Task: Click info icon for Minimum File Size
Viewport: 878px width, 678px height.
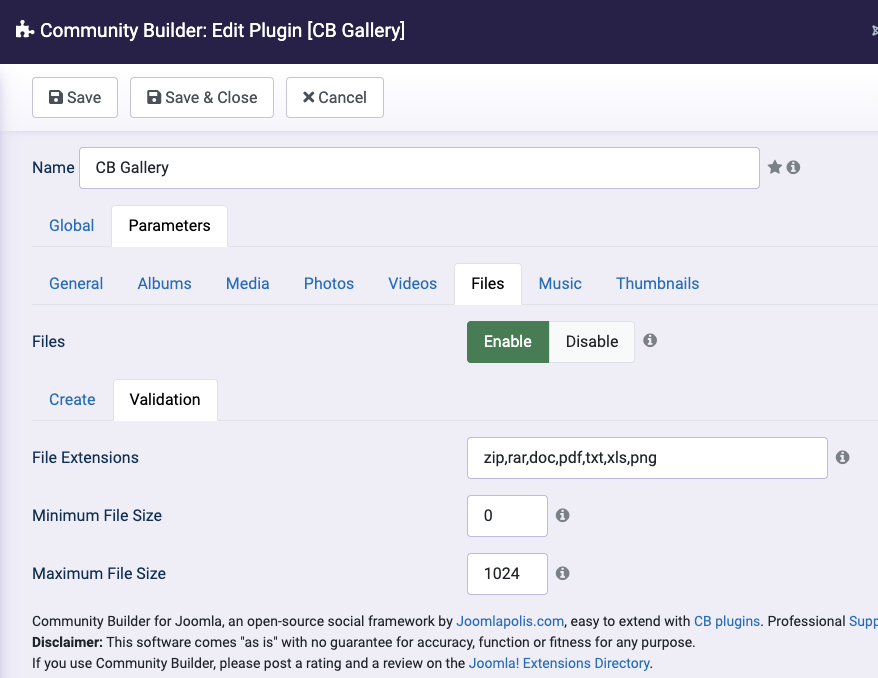Action: [562, 515]
